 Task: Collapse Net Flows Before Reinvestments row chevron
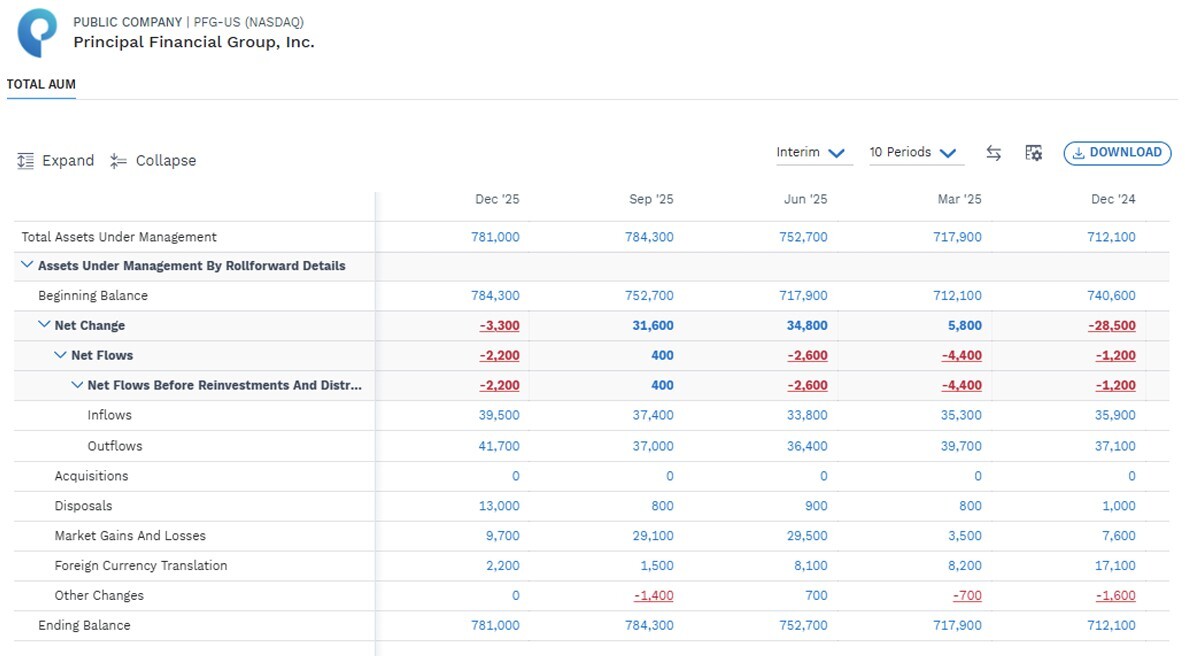(77, 385)
